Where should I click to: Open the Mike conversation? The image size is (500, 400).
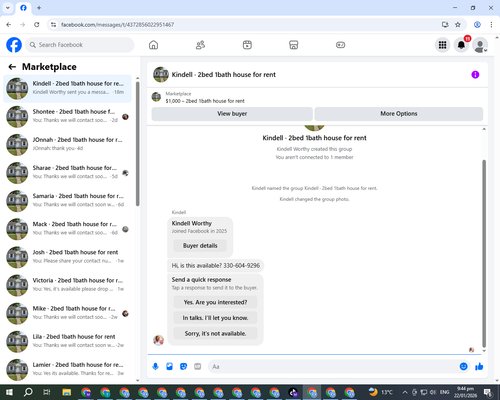point(67,314)
